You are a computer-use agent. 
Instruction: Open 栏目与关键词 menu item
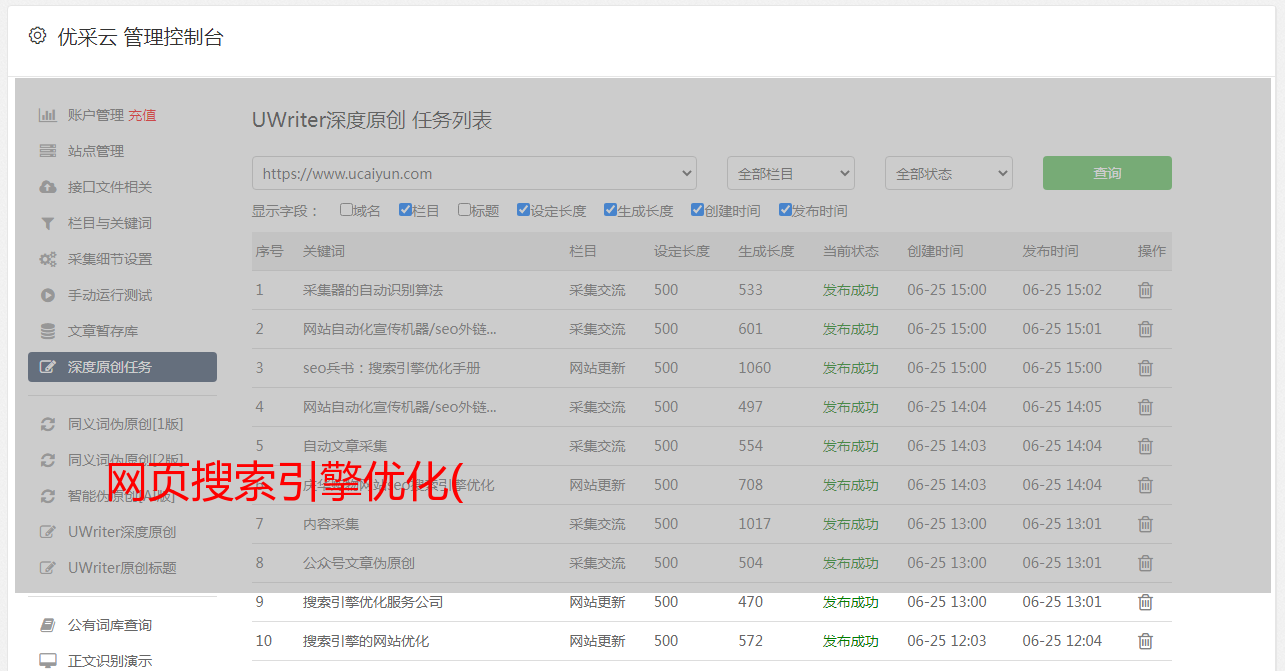[110, 223]
